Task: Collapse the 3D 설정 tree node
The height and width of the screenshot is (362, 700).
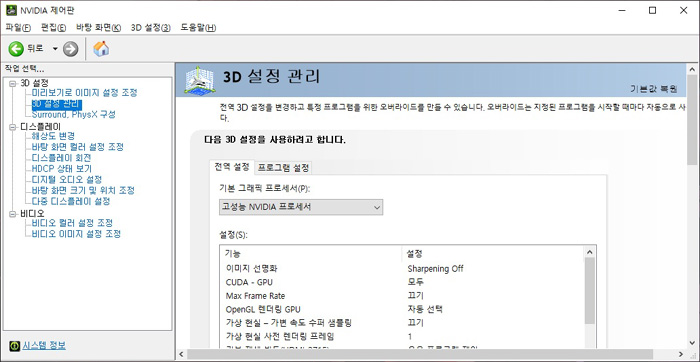Action: (x=13, y=83)
